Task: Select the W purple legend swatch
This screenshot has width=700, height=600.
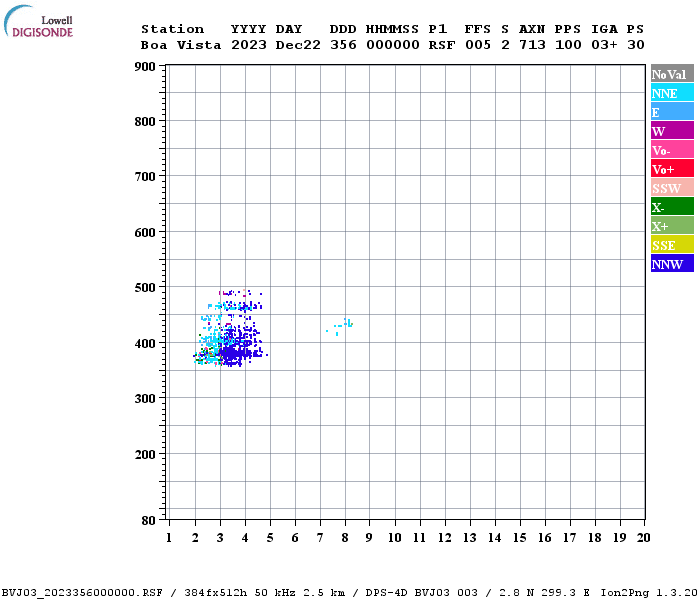Action: tap(672, 130)
